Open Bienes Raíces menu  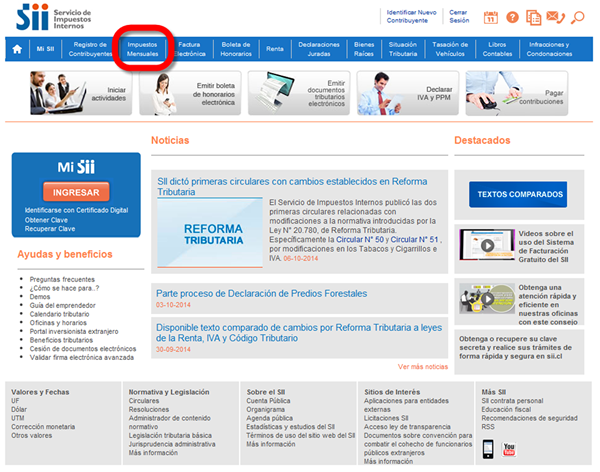364,49
